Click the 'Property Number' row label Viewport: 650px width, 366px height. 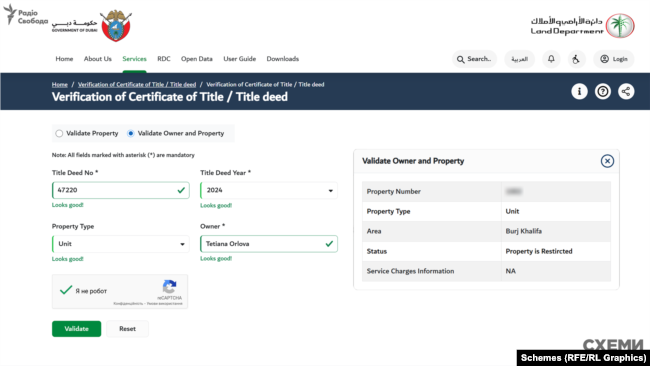pos(393,191)
